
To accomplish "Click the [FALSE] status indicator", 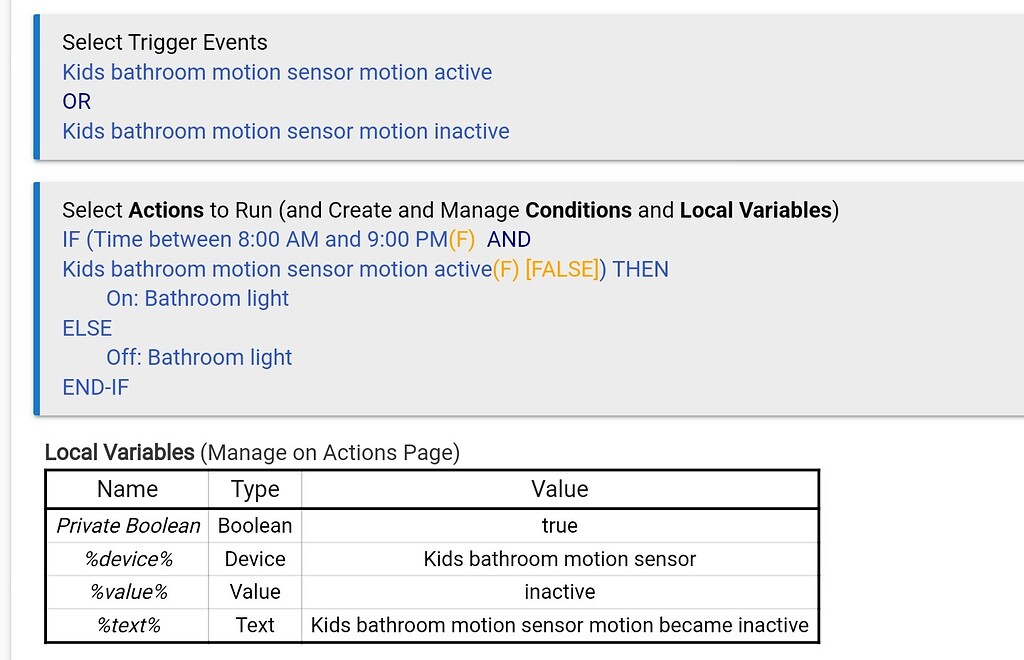I will (x=562, y=269).
